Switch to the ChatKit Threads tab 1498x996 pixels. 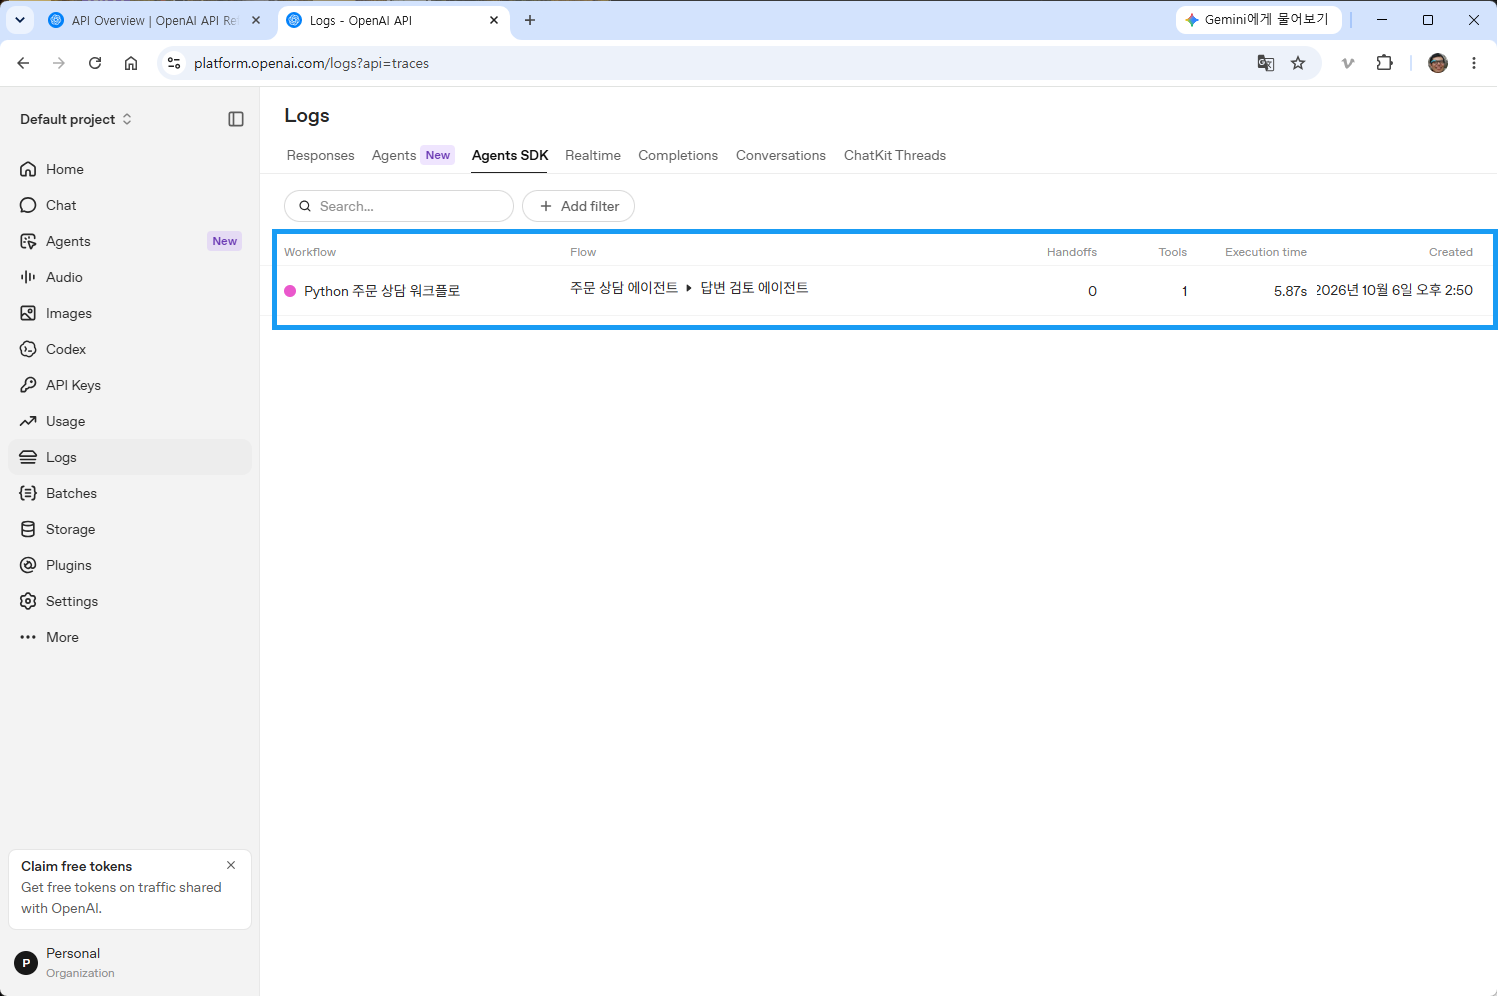tap(895, 155)
